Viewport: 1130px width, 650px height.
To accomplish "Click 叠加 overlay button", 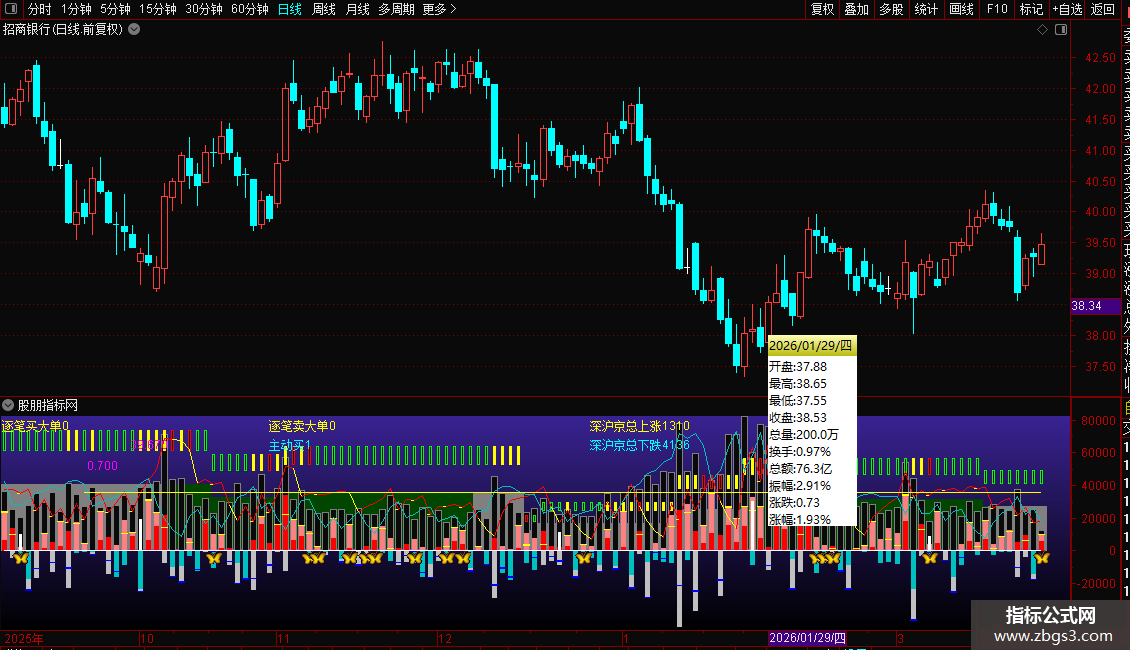I will point(857,9).
